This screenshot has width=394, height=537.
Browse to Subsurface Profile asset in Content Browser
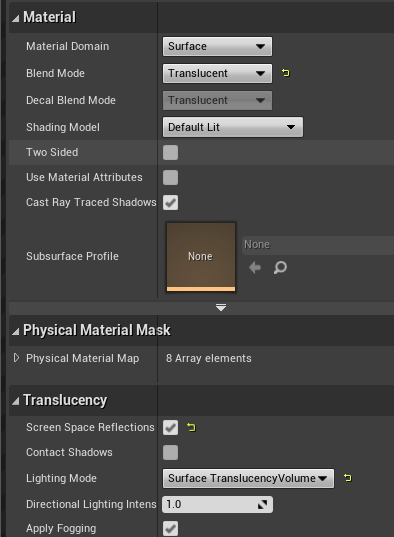coord(280,267)
